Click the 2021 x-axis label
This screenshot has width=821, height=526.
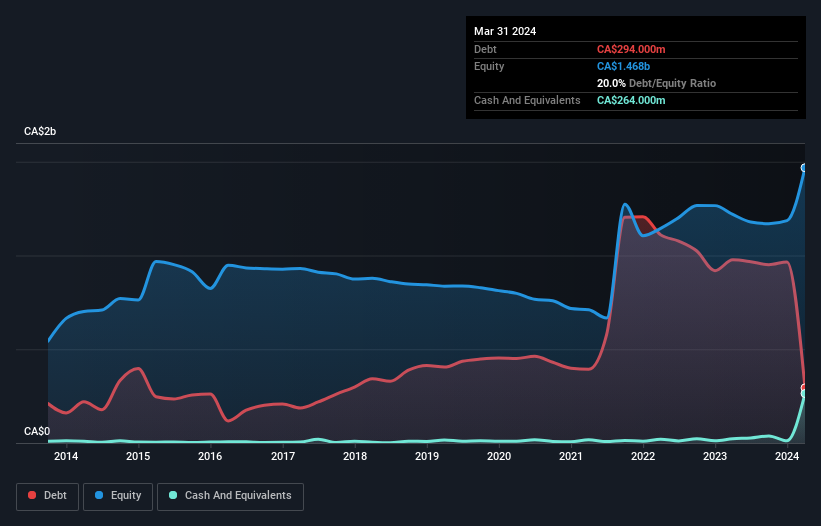click(571, 456)
